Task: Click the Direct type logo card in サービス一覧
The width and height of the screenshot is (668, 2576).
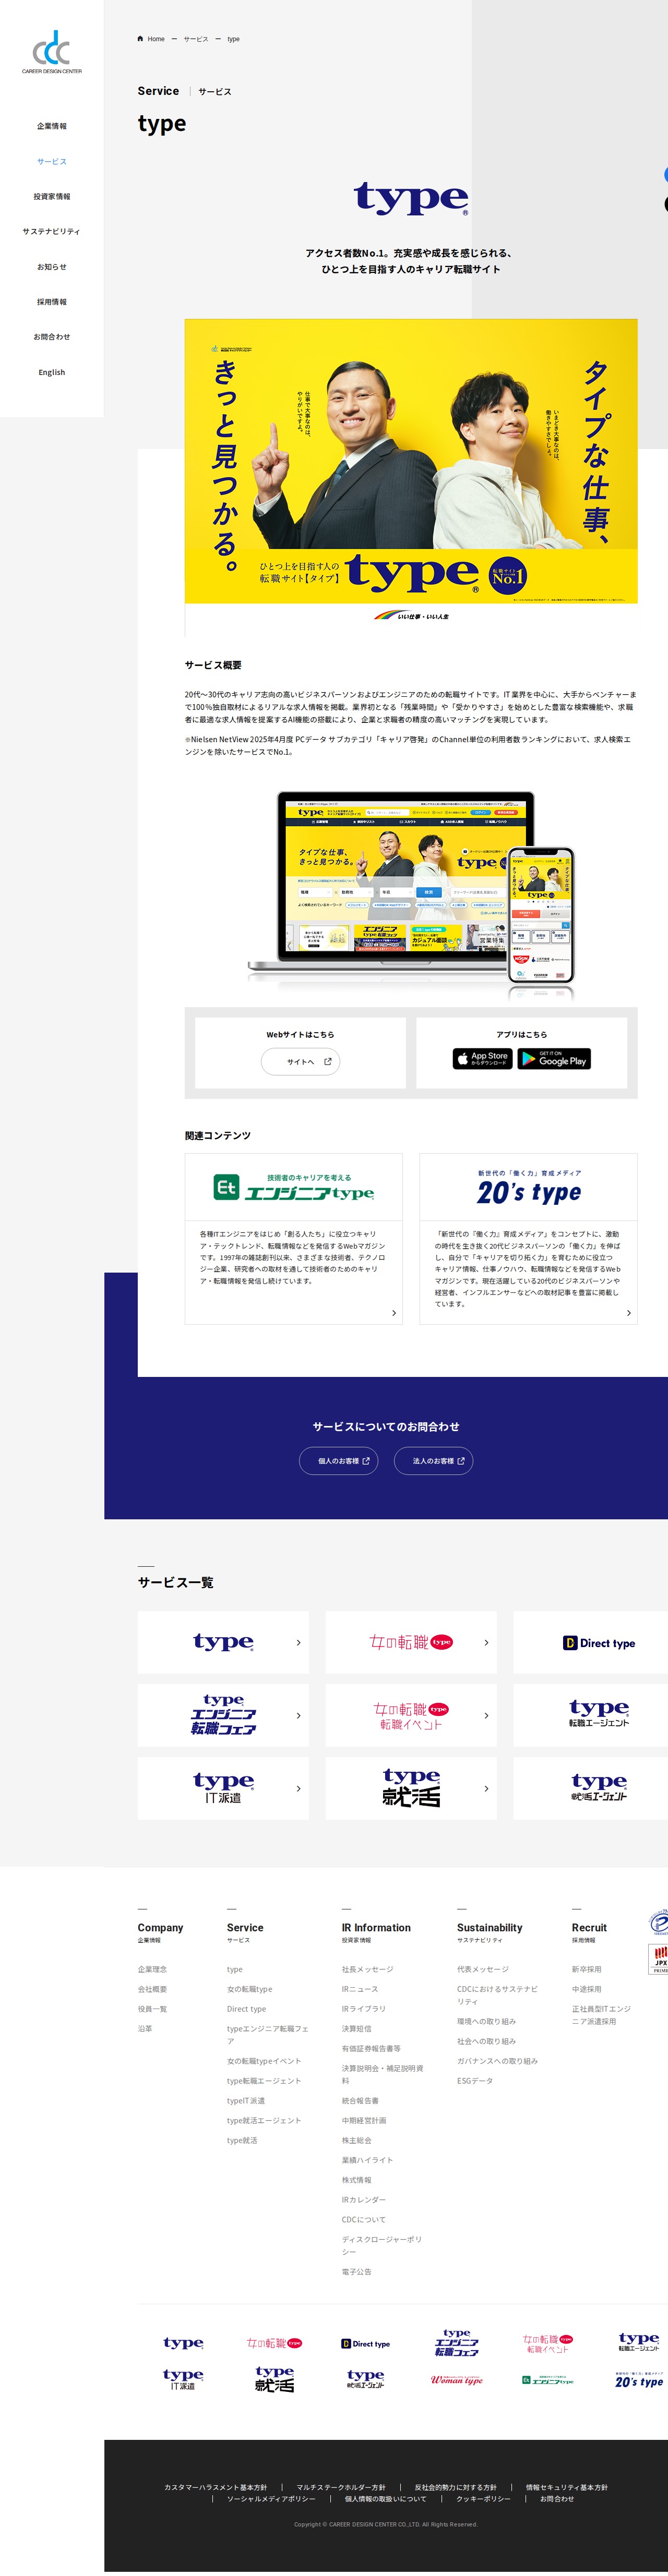Action: coord(590,1642)
